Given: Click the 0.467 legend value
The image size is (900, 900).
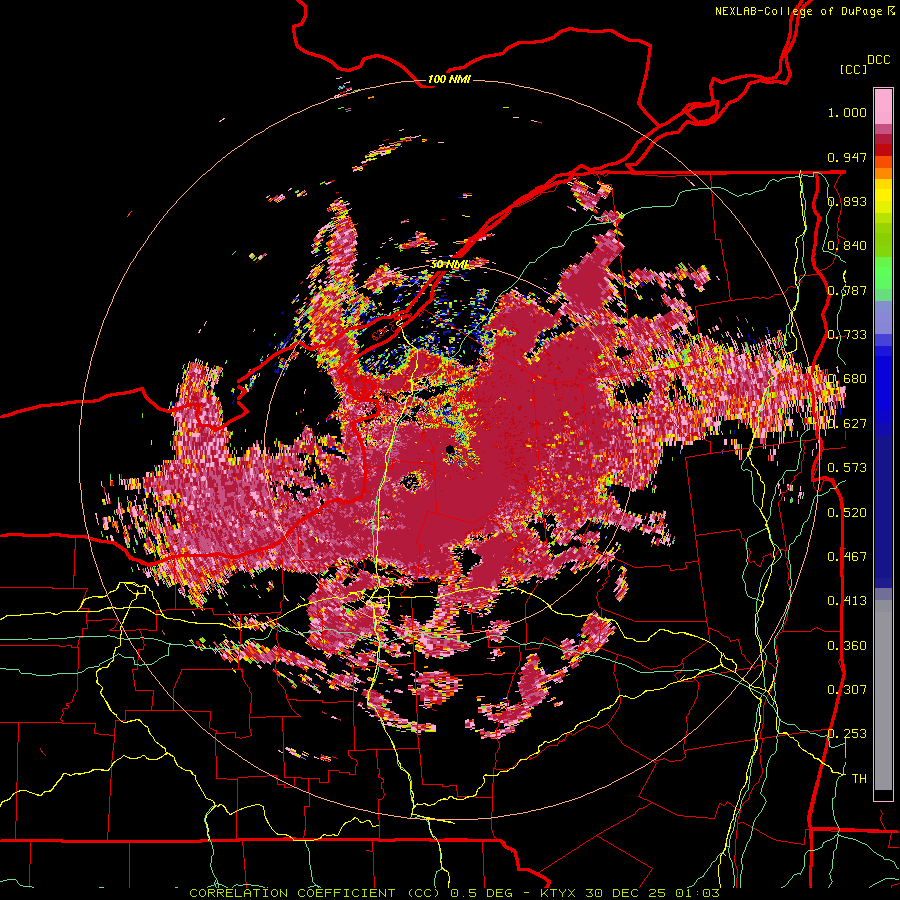Looking at the screenshot, I should click(x=847, y=557).
